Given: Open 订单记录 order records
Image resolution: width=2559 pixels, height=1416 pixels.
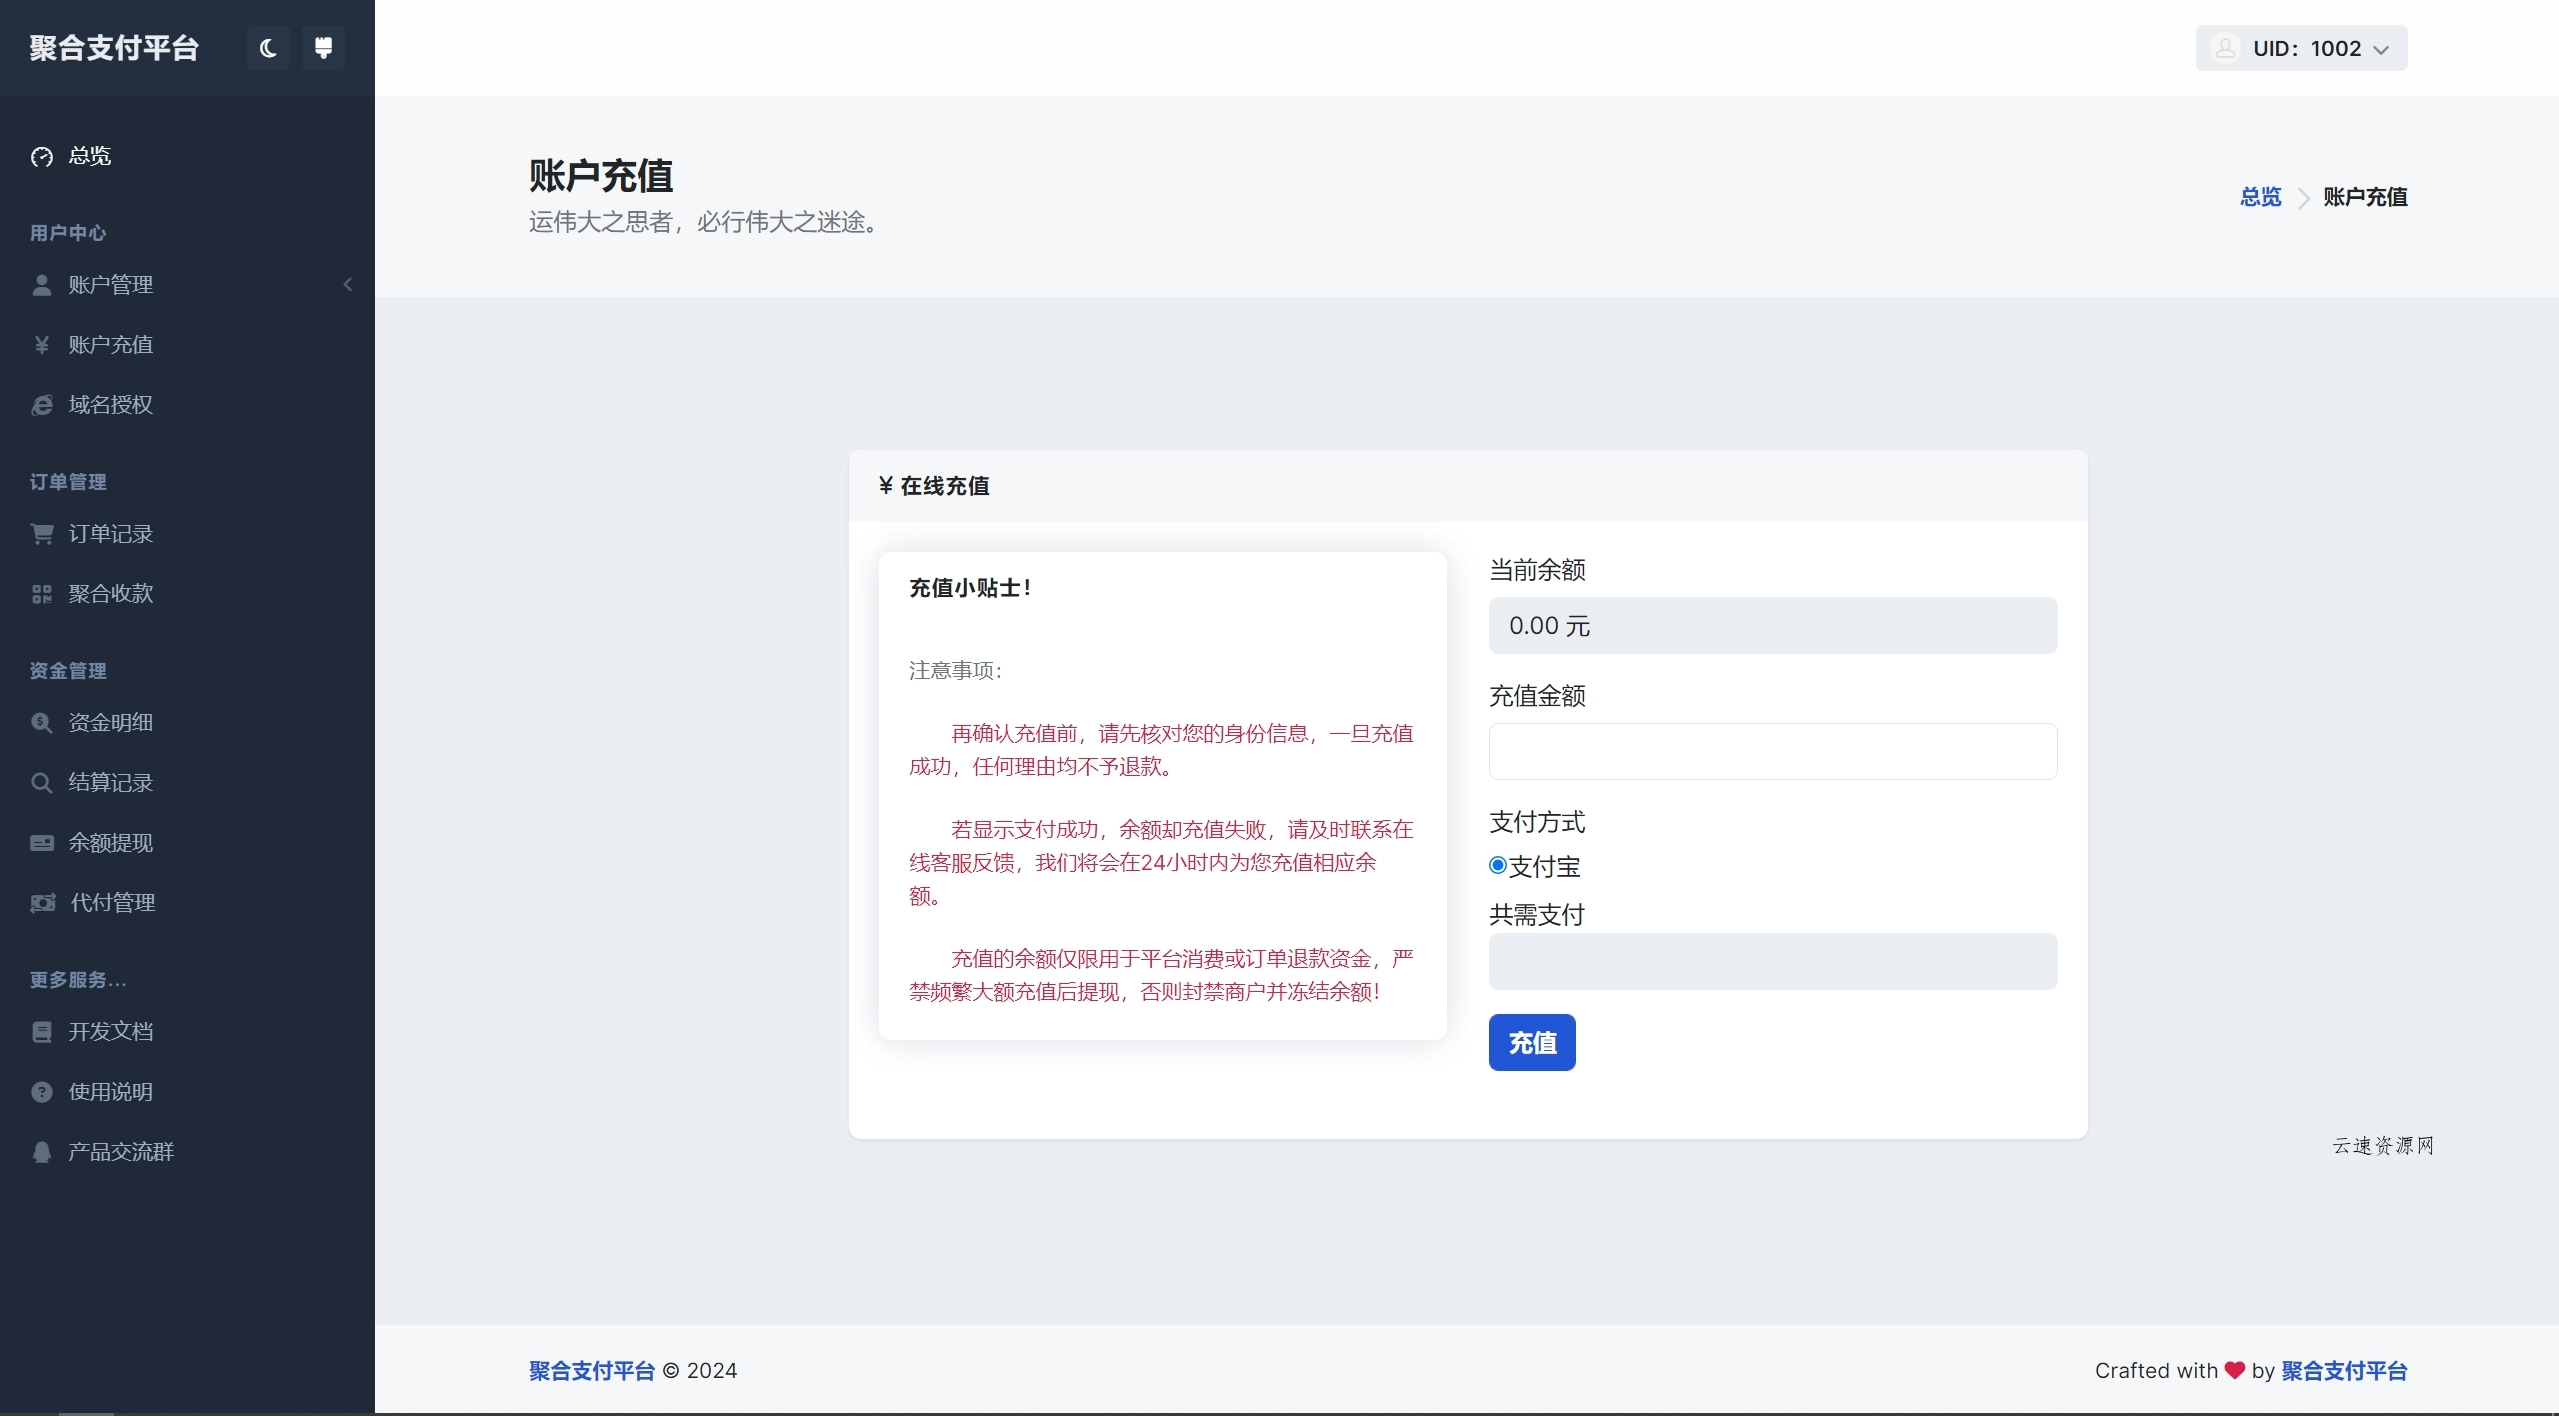Looking at the screenshot, I should pos(111,533).
